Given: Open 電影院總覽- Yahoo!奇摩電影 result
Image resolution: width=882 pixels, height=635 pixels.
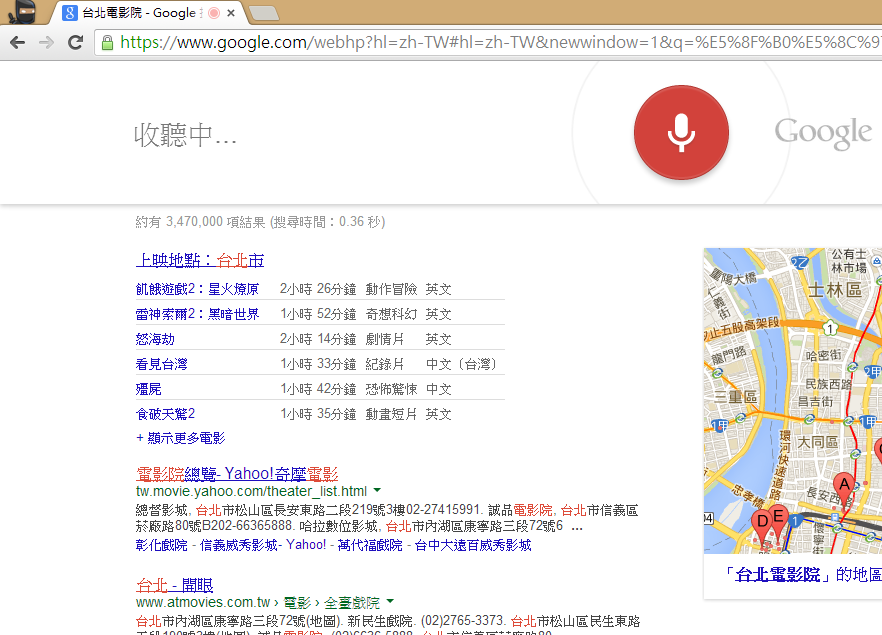Looking at the screenshot, I should coord(237,474).
